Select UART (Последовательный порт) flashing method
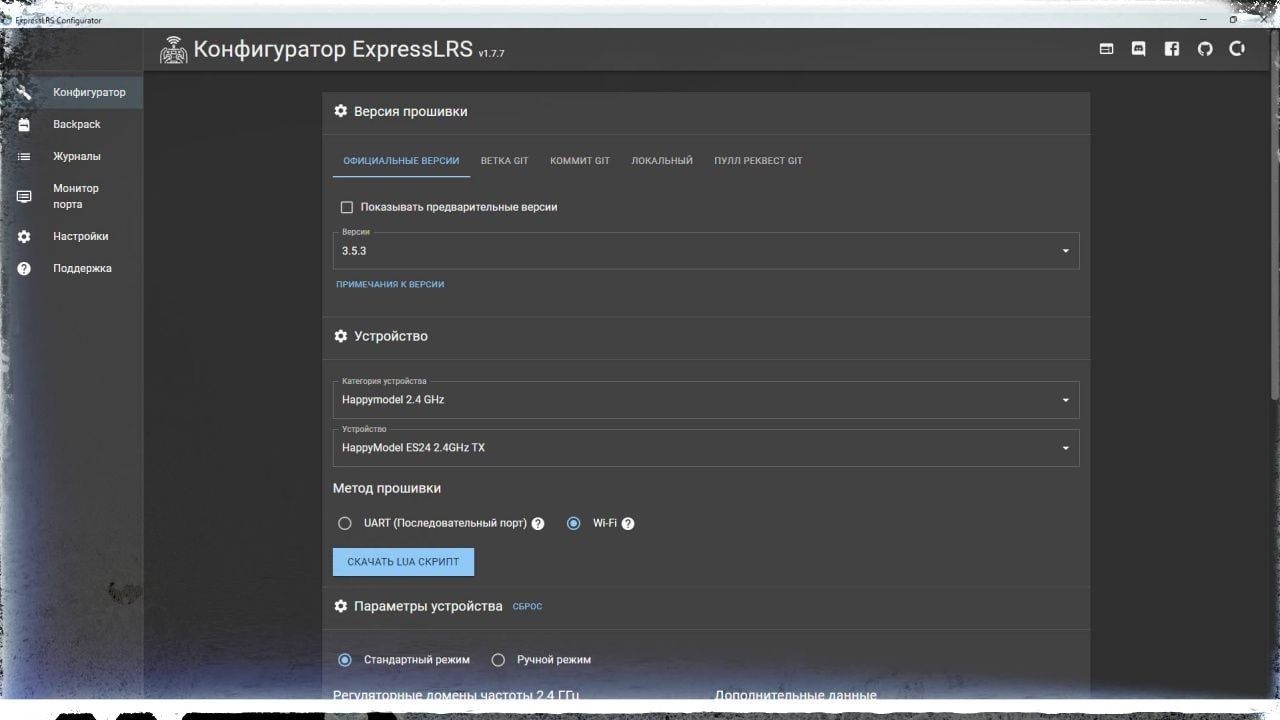The width and height of the screenshot is (1280, 720). click(x=345, y=523)
